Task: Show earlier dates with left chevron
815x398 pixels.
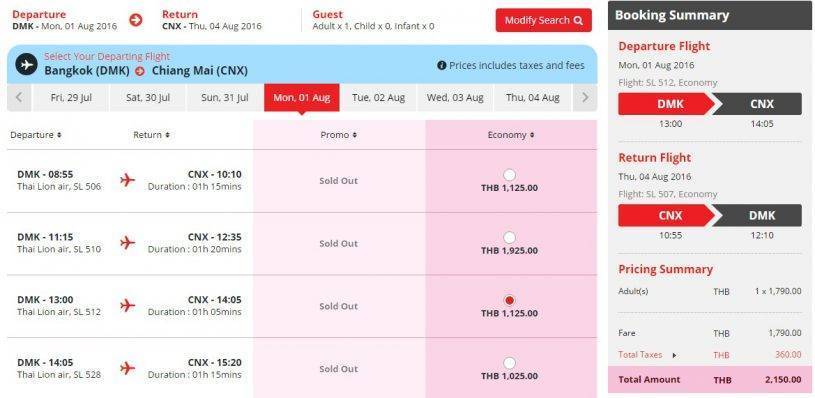Action: tap(19, 97)
